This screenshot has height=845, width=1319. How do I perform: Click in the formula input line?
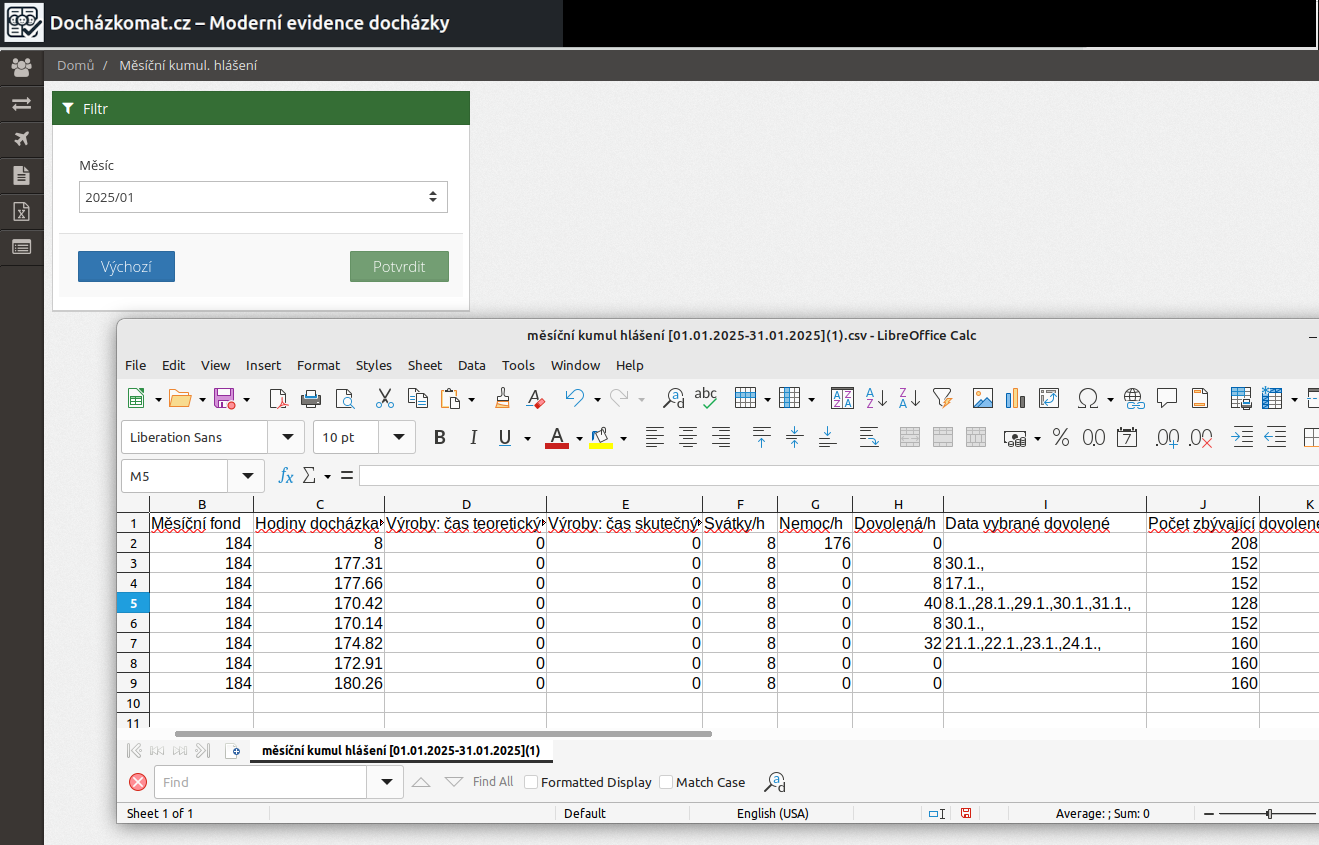[838, 476]
